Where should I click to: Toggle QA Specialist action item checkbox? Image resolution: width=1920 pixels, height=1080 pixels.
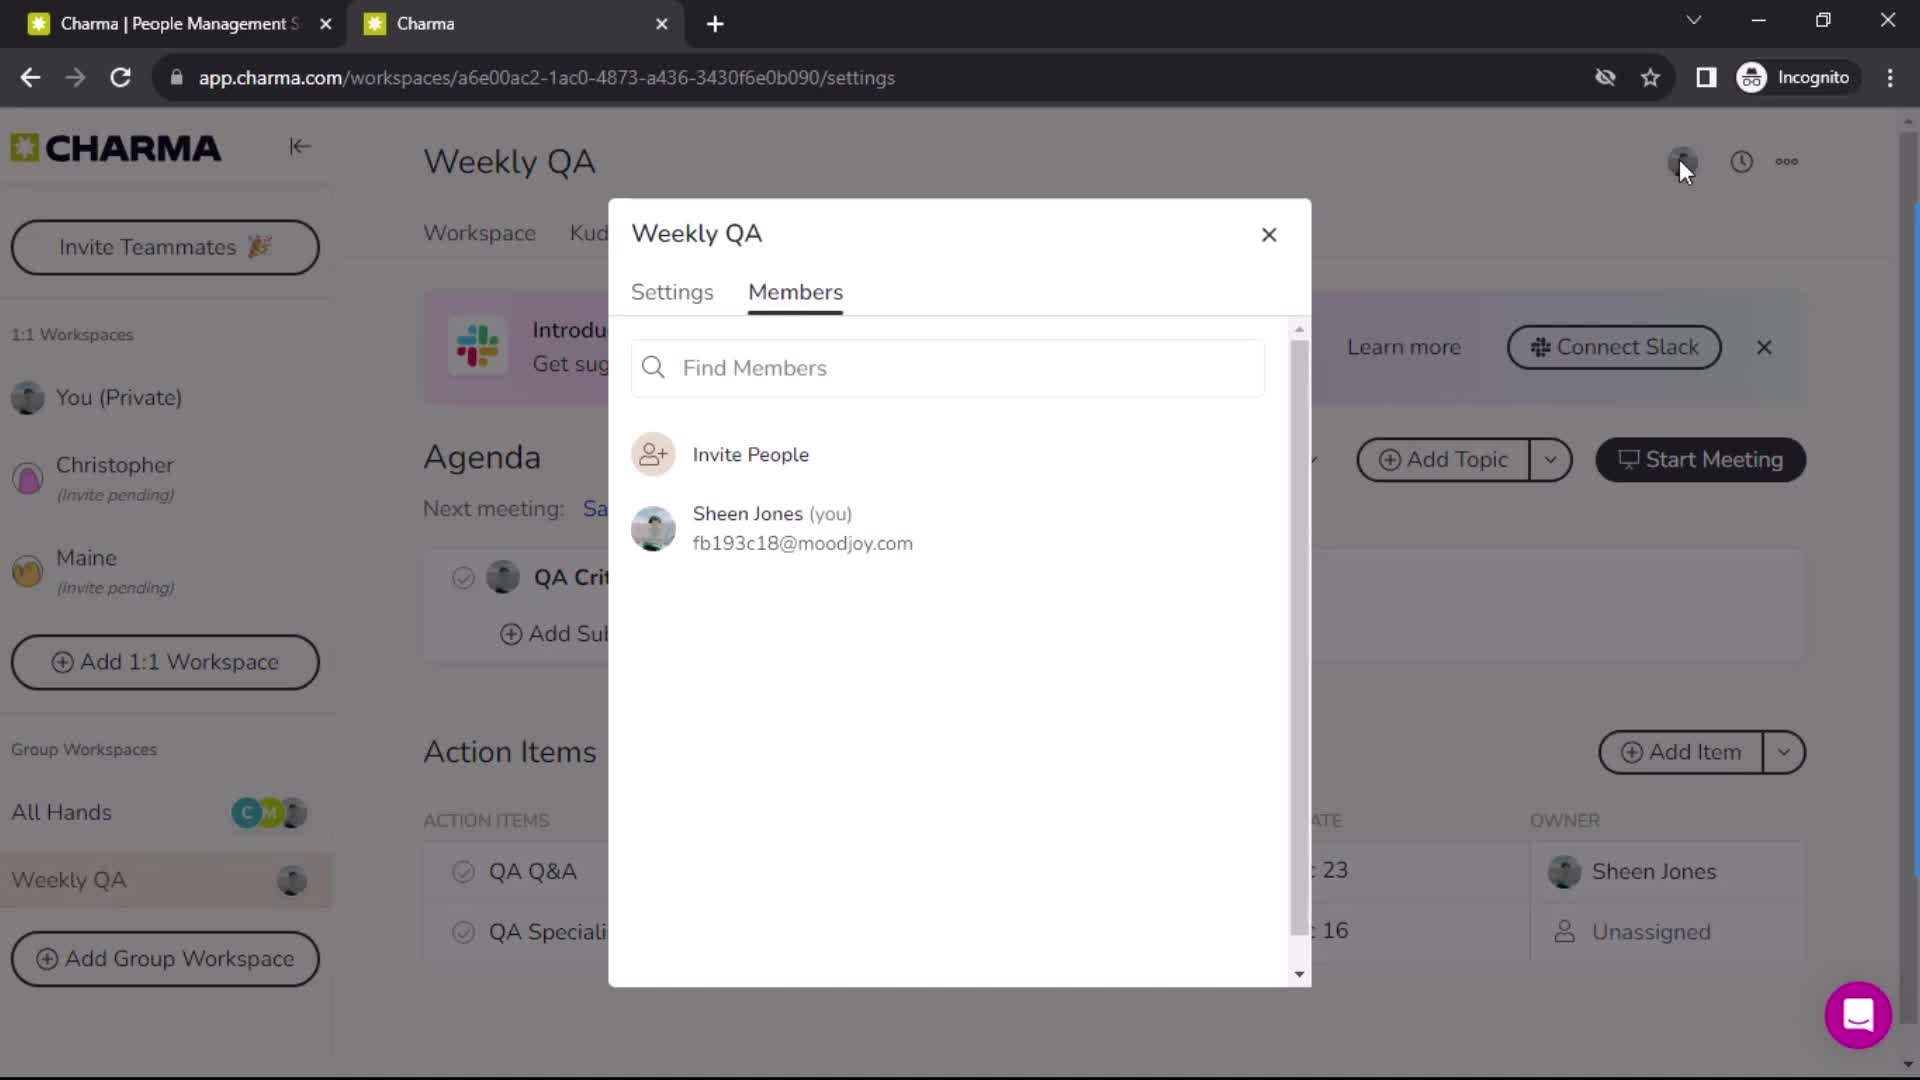click(464, 931)
